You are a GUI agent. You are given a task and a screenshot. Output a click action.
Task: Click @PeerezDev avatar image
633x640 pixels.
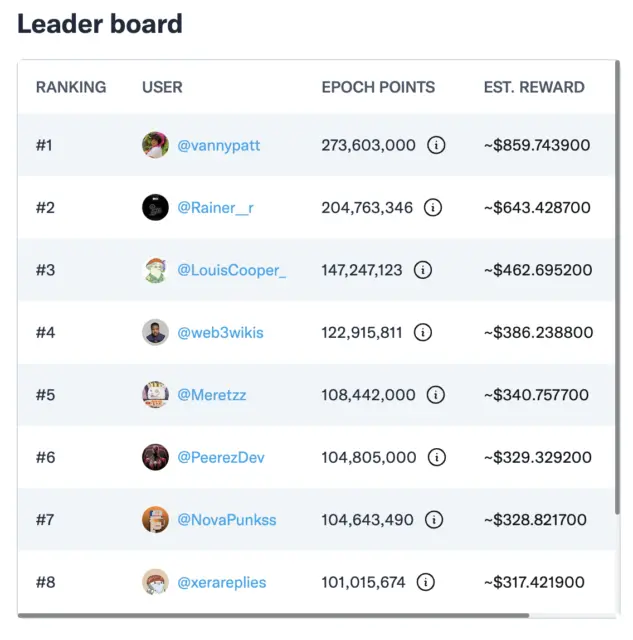click(155, 457)
